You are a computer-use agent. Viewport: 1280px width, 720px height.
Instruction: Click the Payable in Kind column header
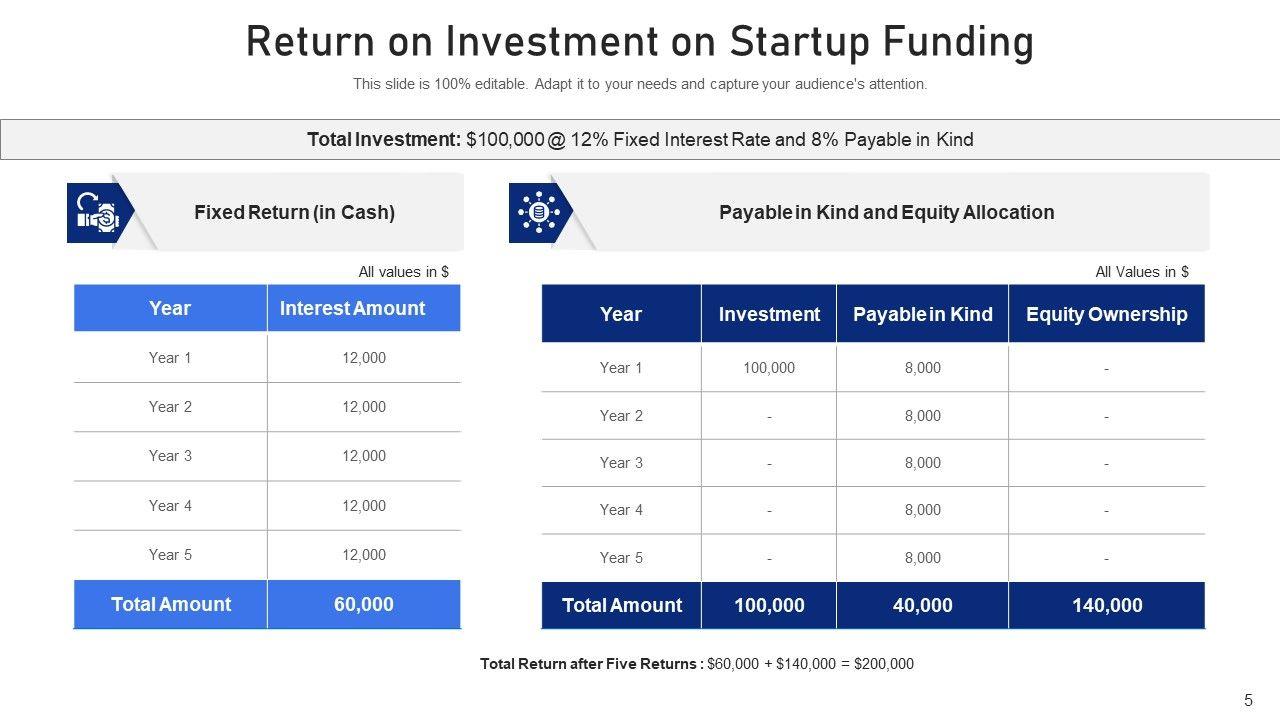922,314
